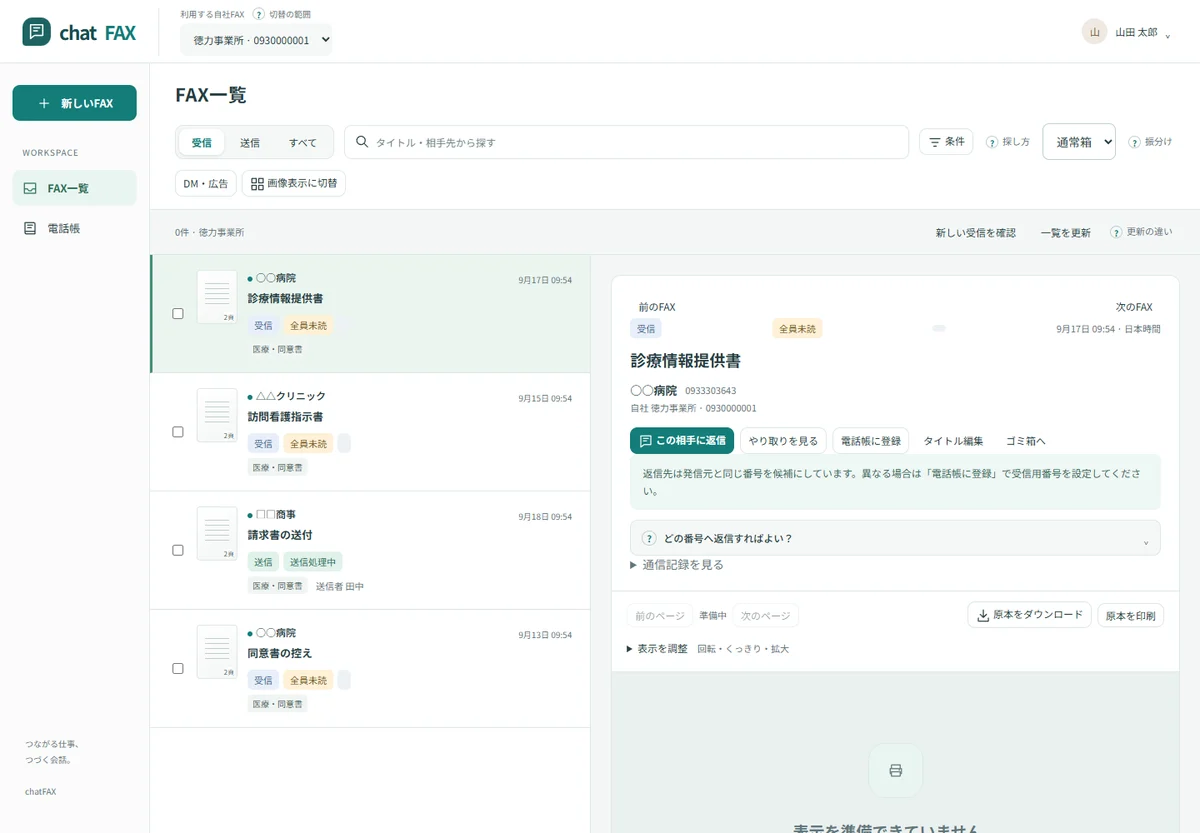Image resolution: width=1200 pixels, height=833 pixels.
Task: Click the plus icon in 新しいFAX
Action: point(43,103)
